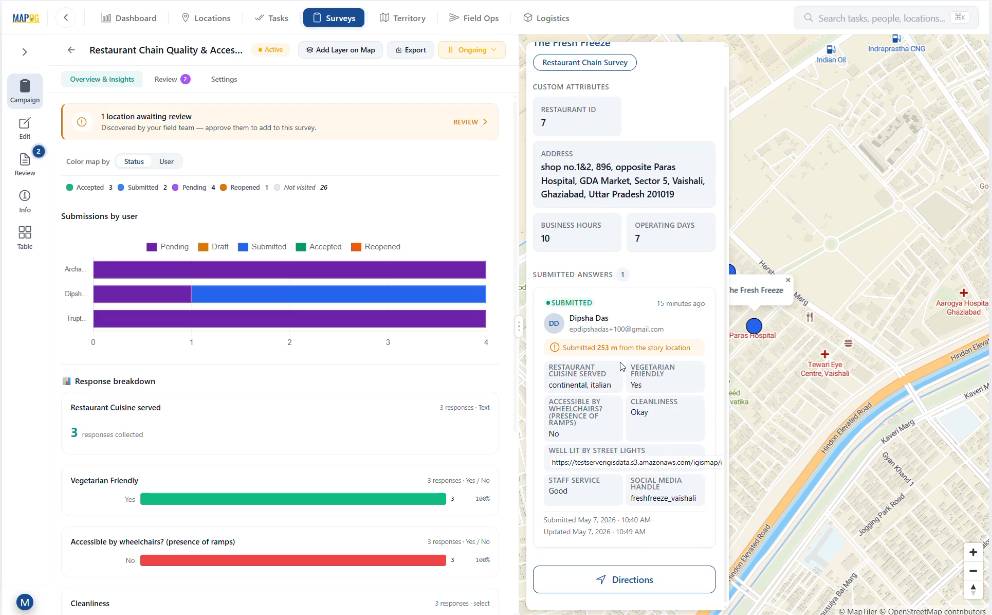Open the Territory menu

click(402, 18)
